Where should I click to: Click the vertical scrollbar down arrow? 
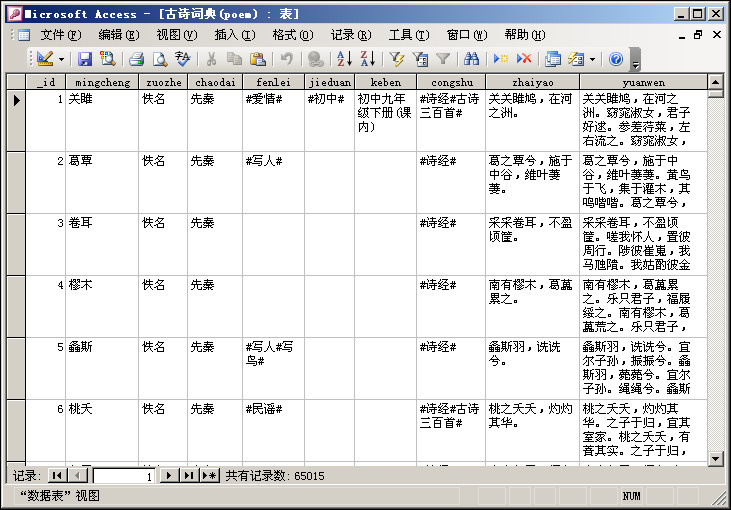[715, 459]
